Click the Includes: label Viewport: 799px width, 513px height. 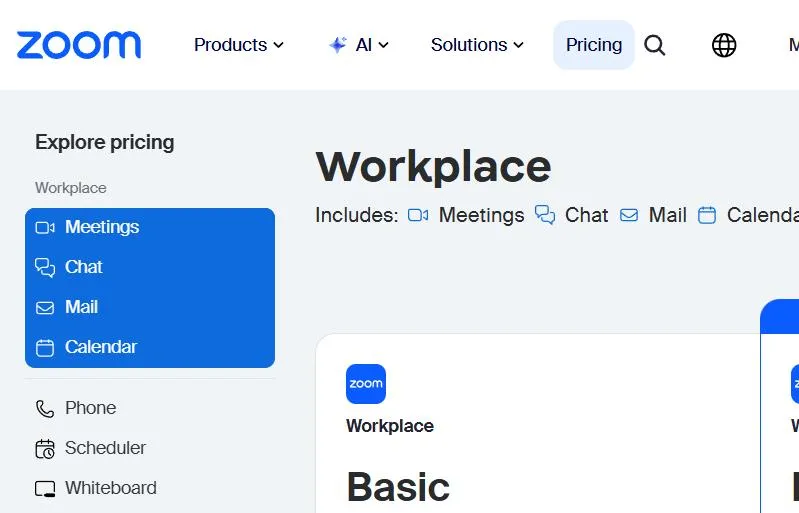(x=357, y=215)
